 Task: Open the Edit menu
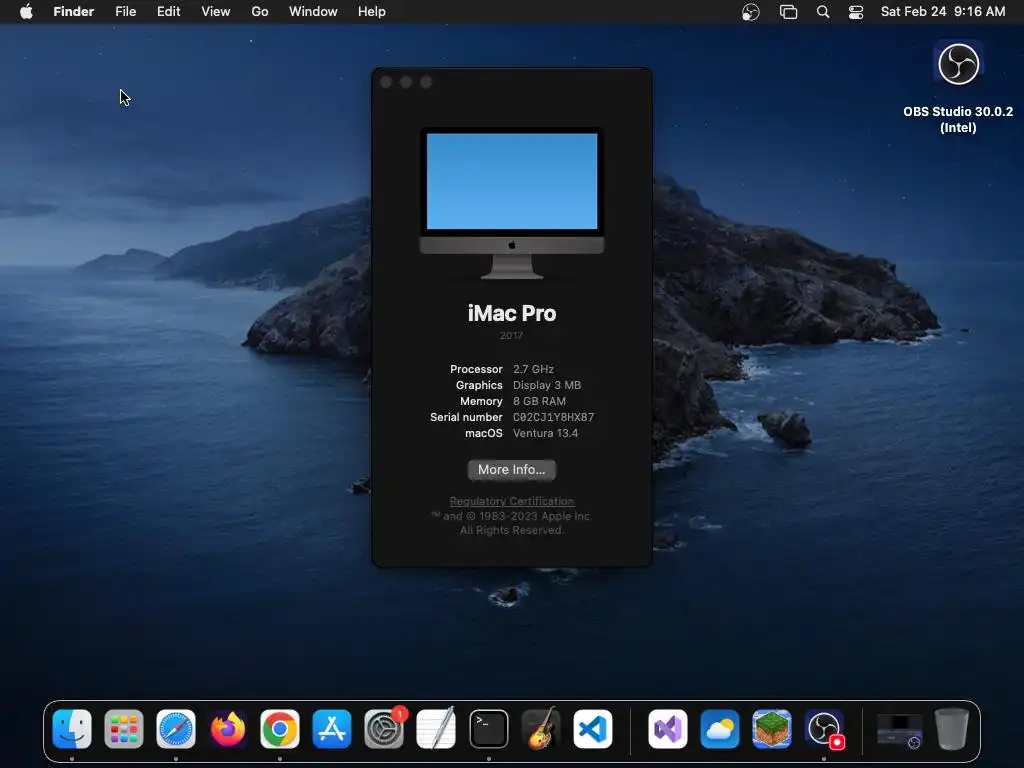[x=168, y=12]
